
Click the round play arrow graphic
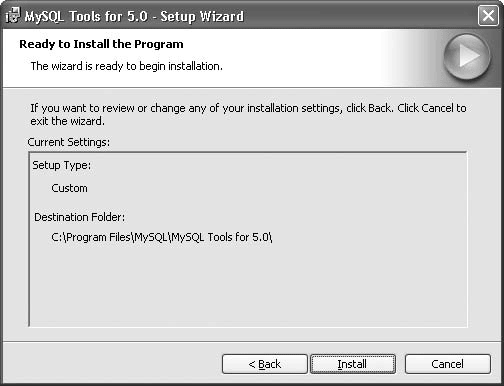point(467,56)
